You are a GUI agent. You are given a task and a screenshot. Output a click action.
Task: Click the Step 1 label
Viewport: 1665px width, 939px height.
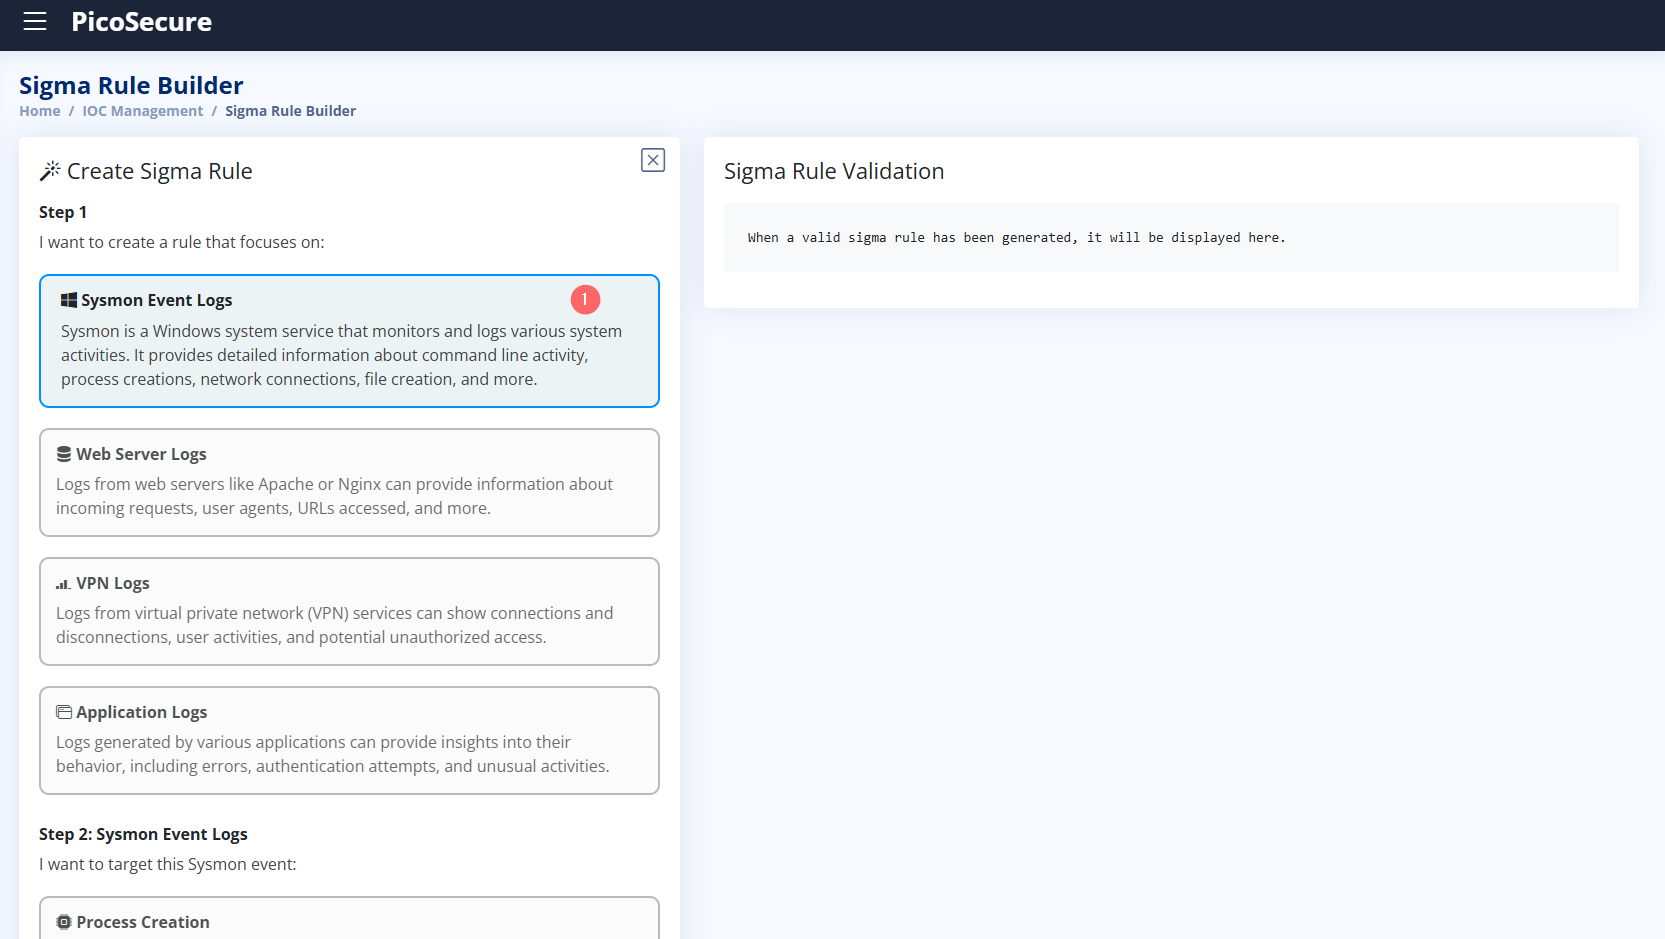[x=63, y=212]
